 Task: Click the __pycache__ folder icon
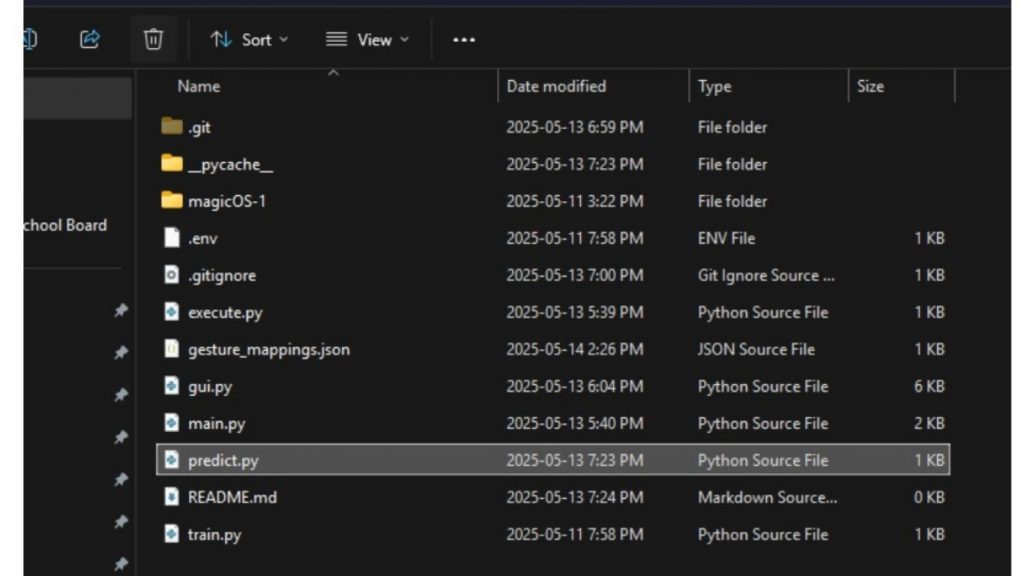pyautogui.click(x=172, y=164)
